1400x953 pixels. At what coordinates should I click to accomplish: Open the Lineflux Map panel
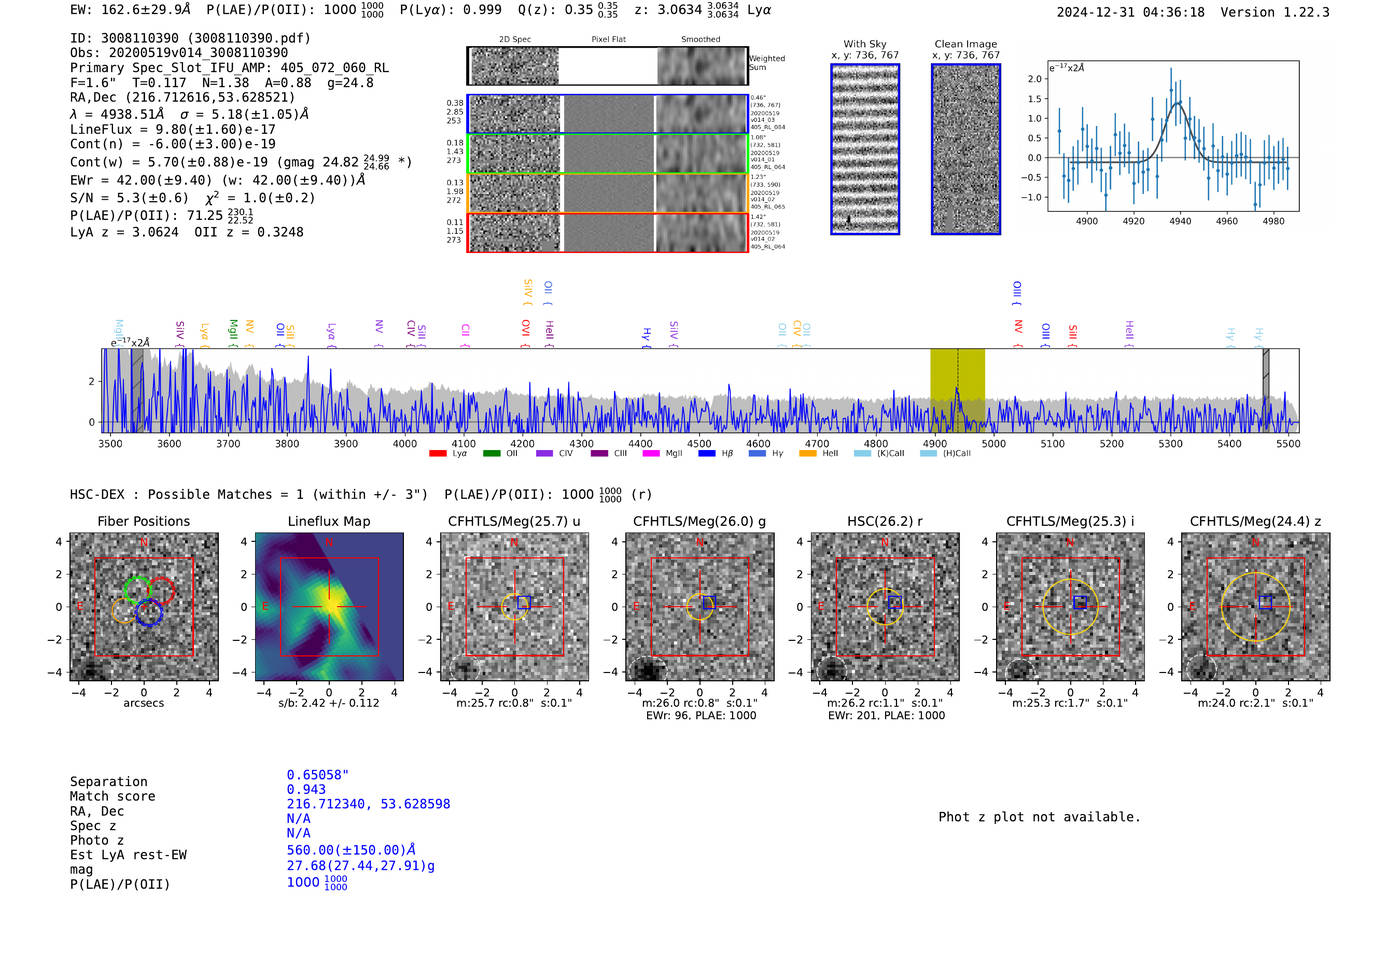point(329,607)
